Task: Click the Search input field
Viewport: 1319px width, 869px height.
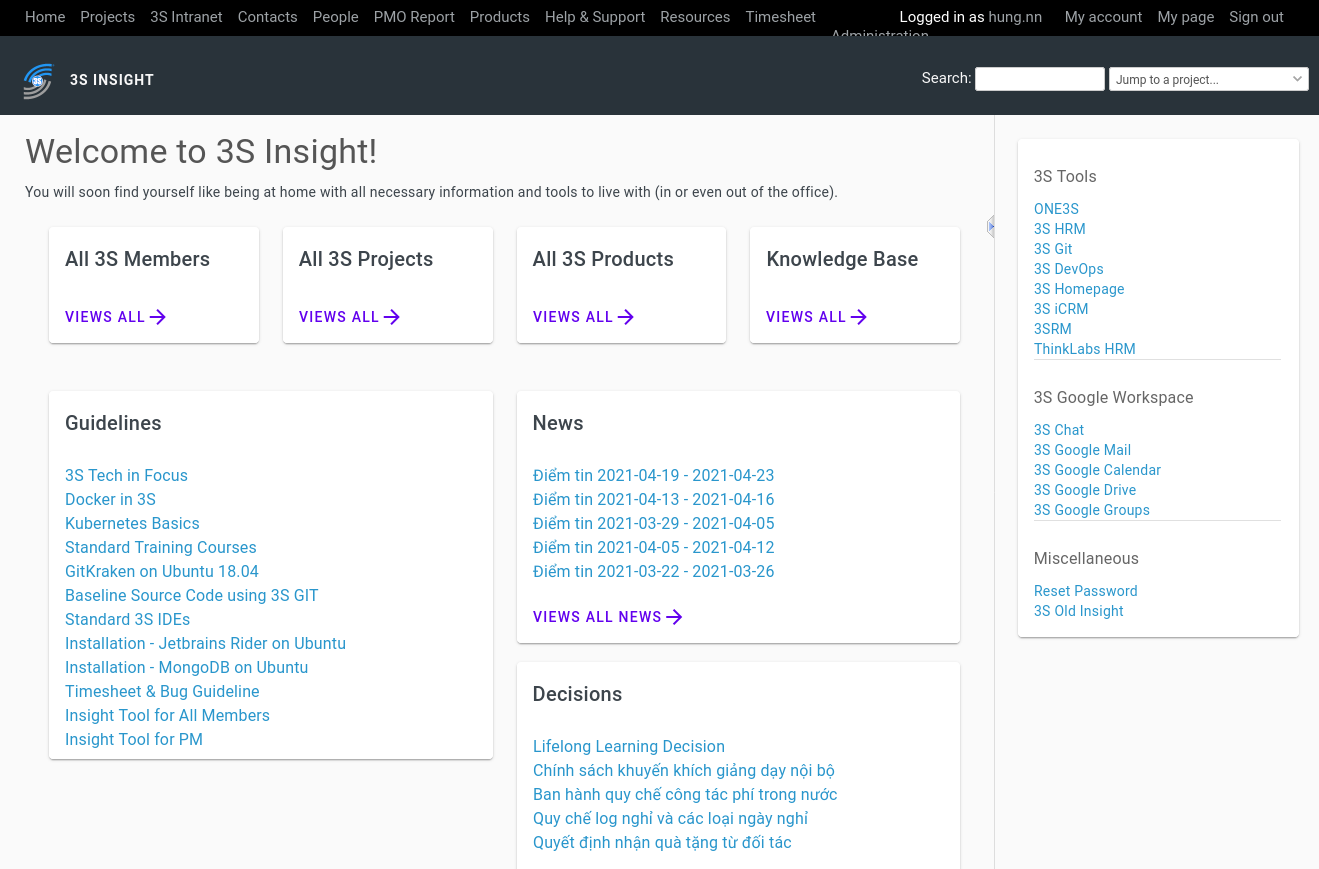Action: (1039, 79)
